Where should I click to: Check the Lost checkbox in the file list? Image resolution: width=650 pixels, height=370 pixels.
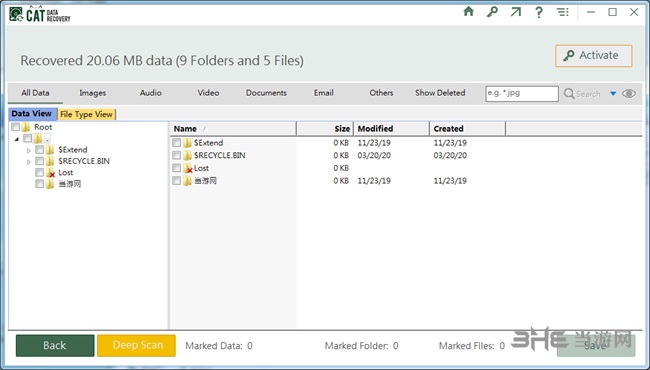pos(177,168)
